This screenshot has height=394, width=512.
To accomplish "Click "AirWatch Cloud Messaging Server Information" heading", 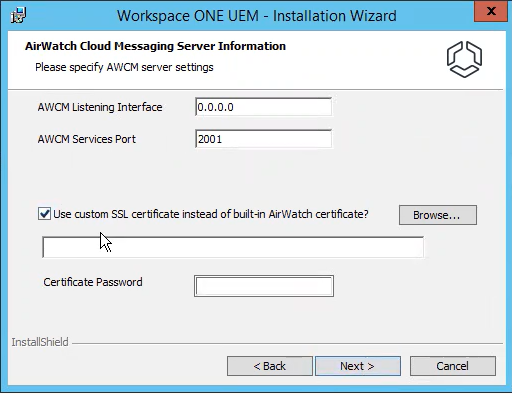I will pos(155,46).
